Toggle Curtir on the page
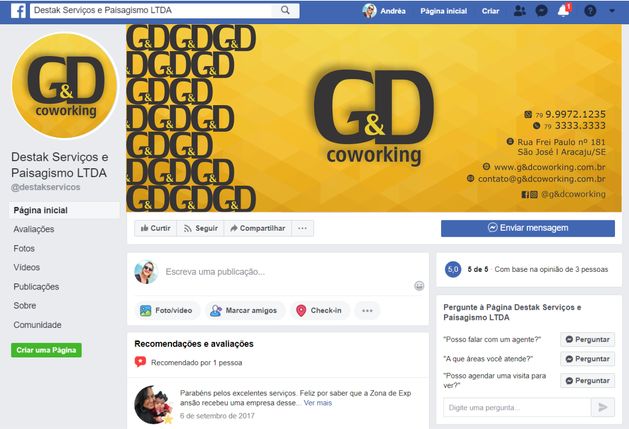Image resolution: width=629 pixels, height=429 pixels. click(156, 228)
